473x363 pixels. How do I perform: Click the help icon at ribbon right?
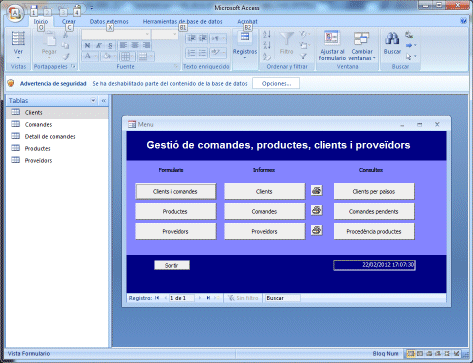pos(463,21)
